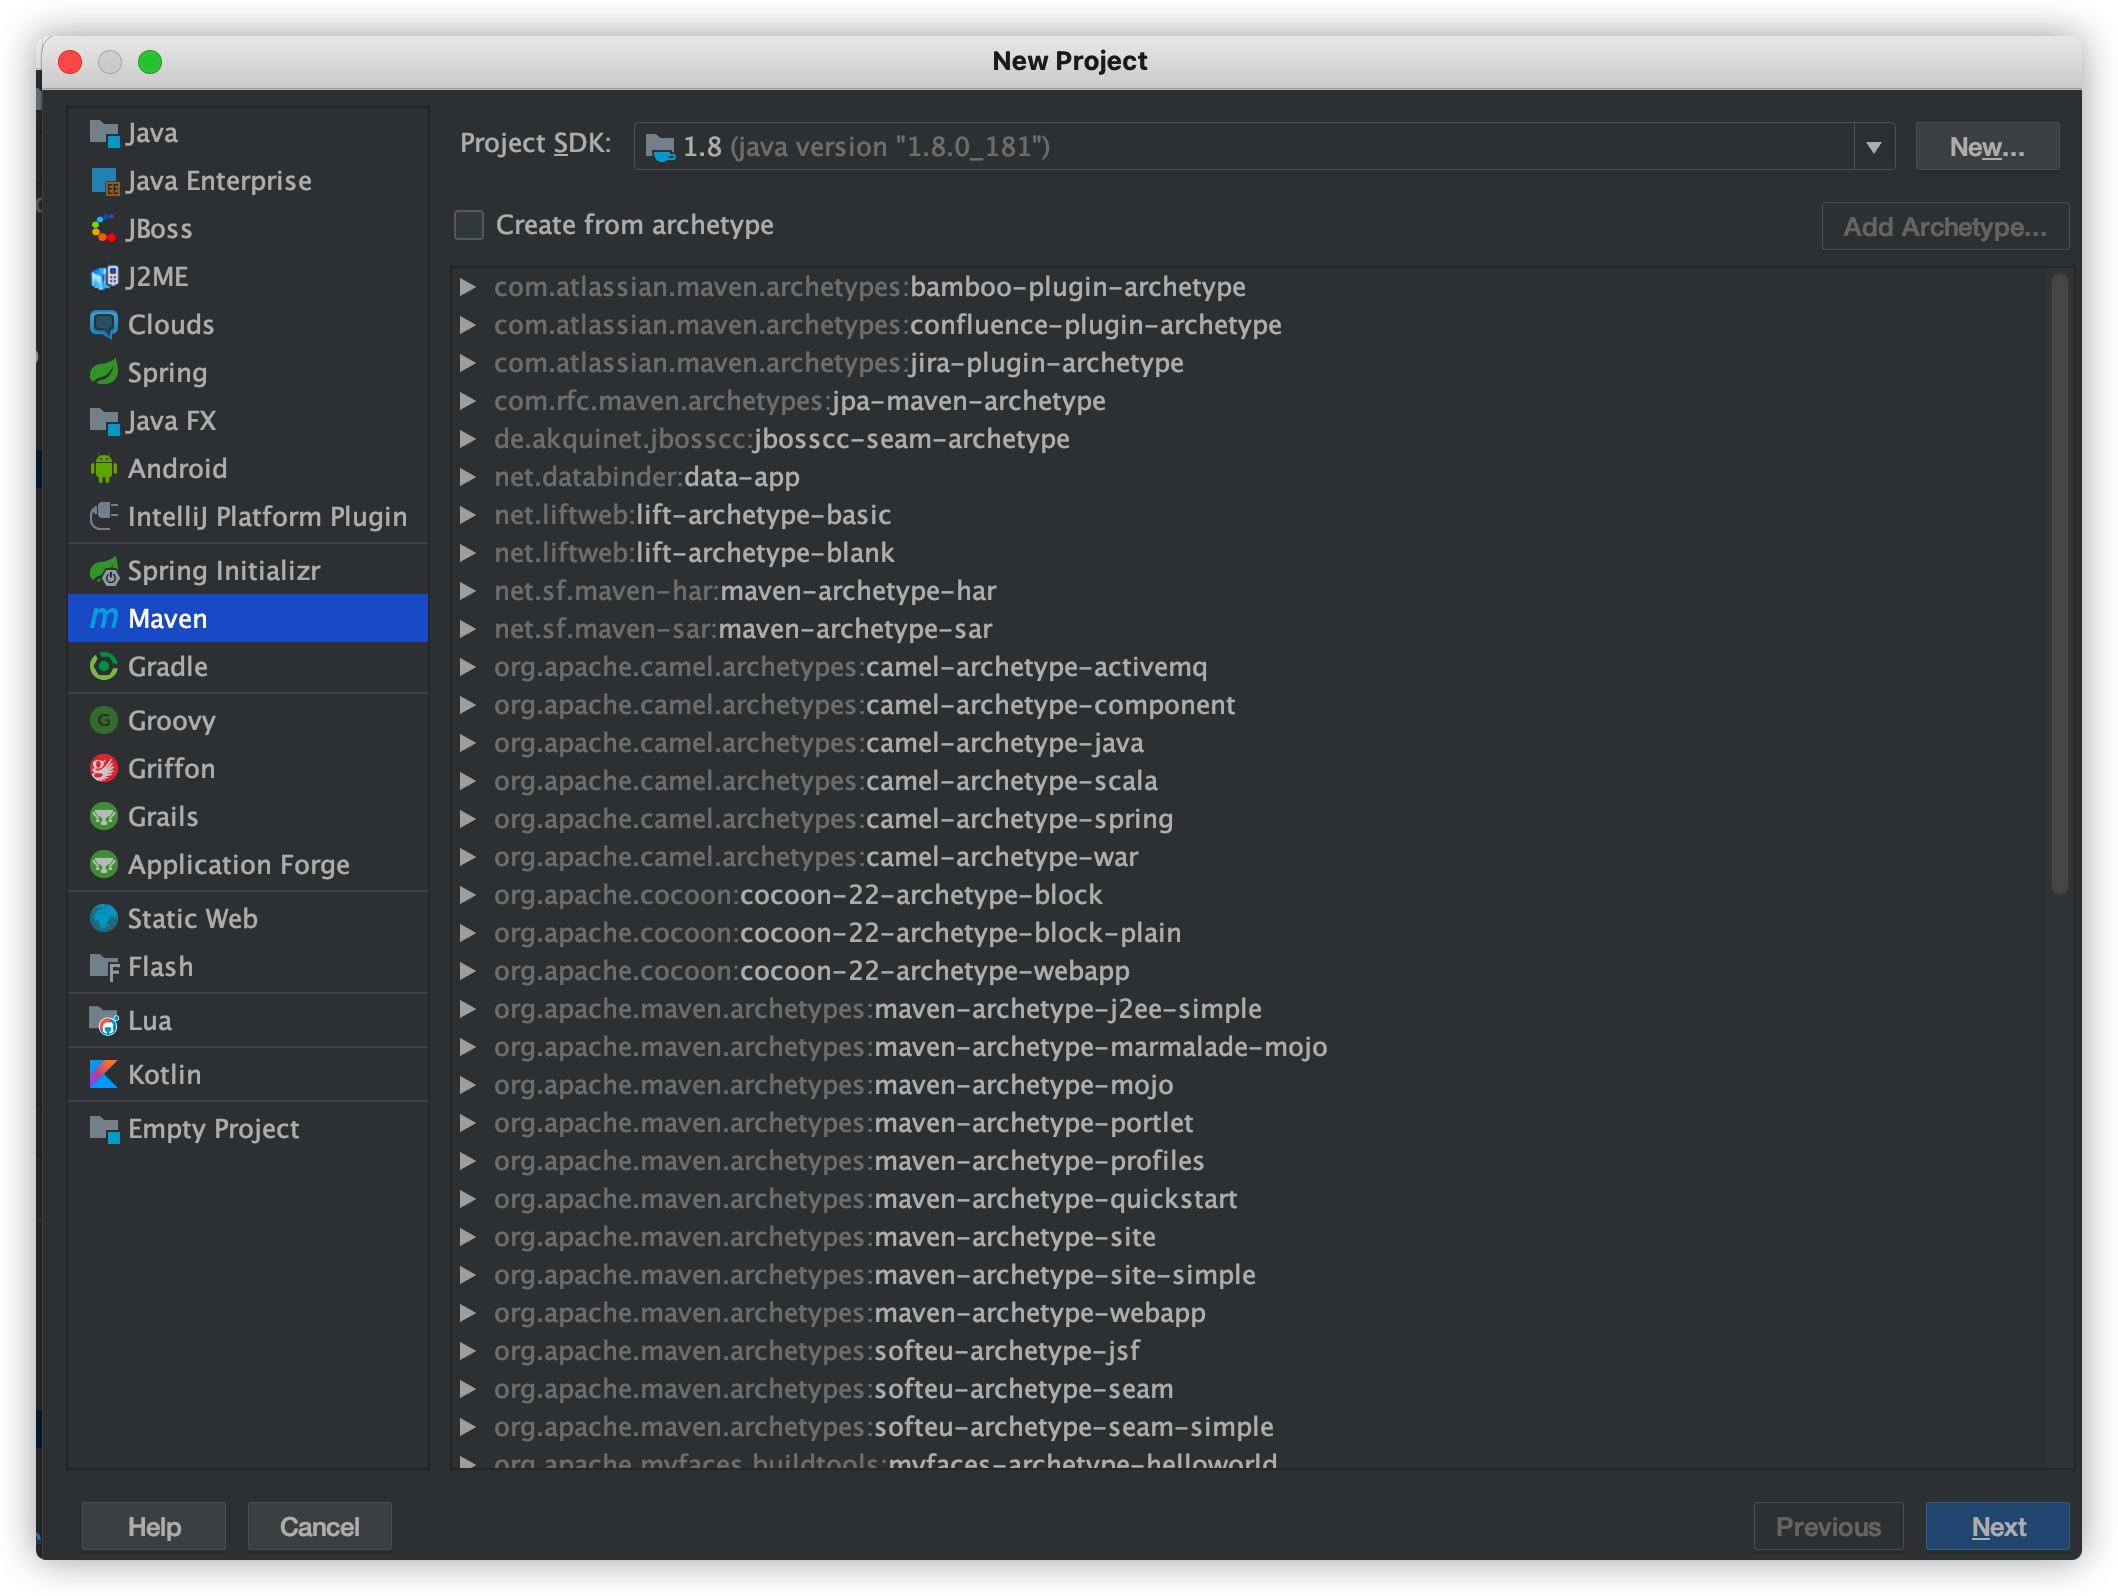Choose the Empty Project icon
Viewport: 2118px width, 1596px height.
pyautogui.click(x=104, y=1129)
